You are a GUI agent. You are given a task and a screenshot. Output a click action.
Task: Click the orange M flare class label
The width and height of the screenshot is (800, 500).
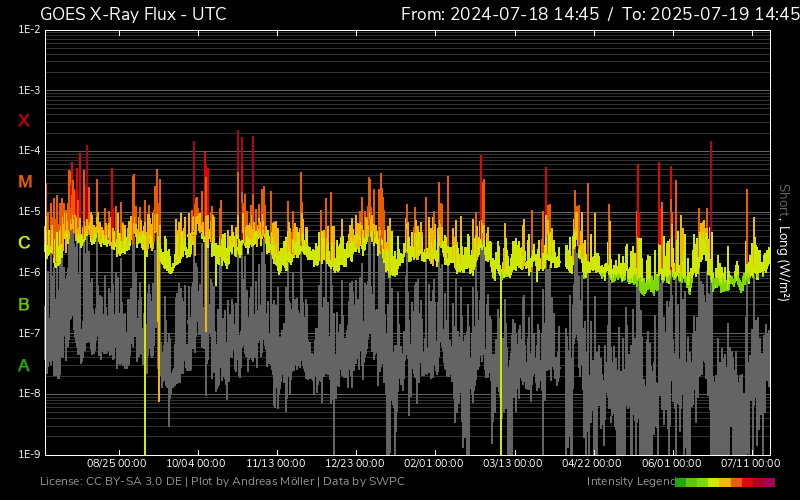point(24,182)
